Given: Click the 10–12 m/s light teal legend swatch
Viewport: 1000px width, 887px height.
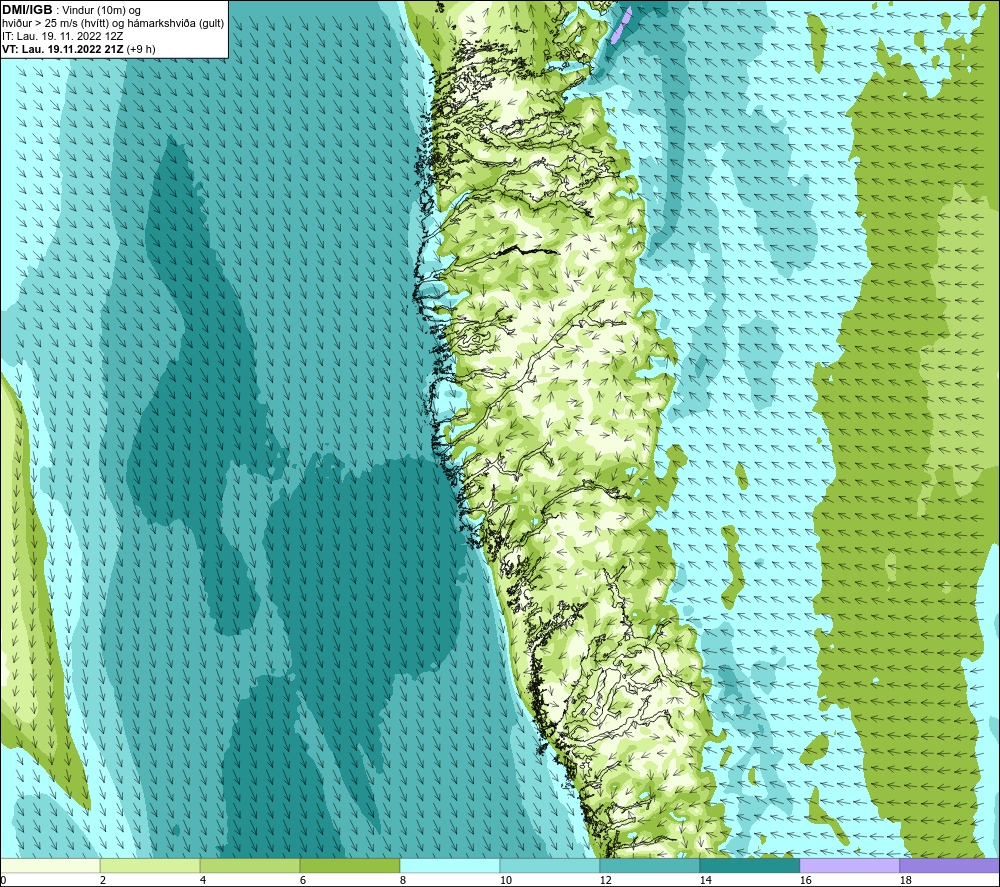Looking at the screenshot, I should 550,865.
